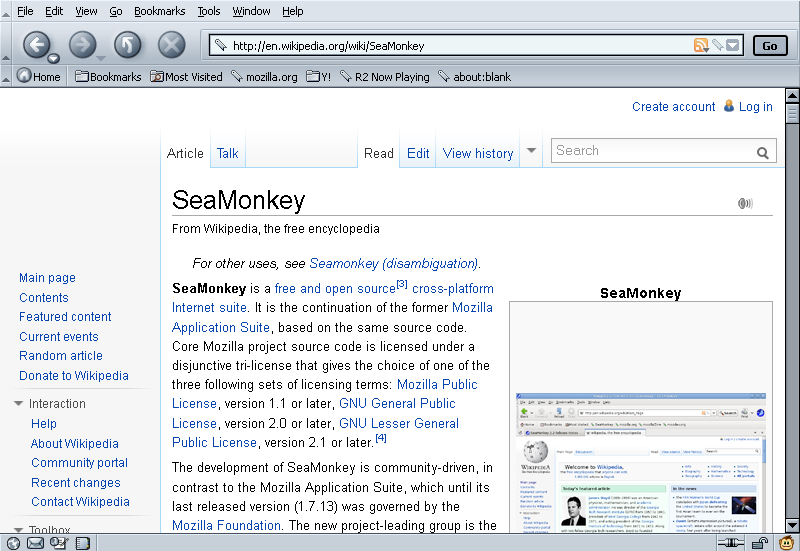
Task: Click the vertical scrollbar up arrow
Action: click(792, 95)
